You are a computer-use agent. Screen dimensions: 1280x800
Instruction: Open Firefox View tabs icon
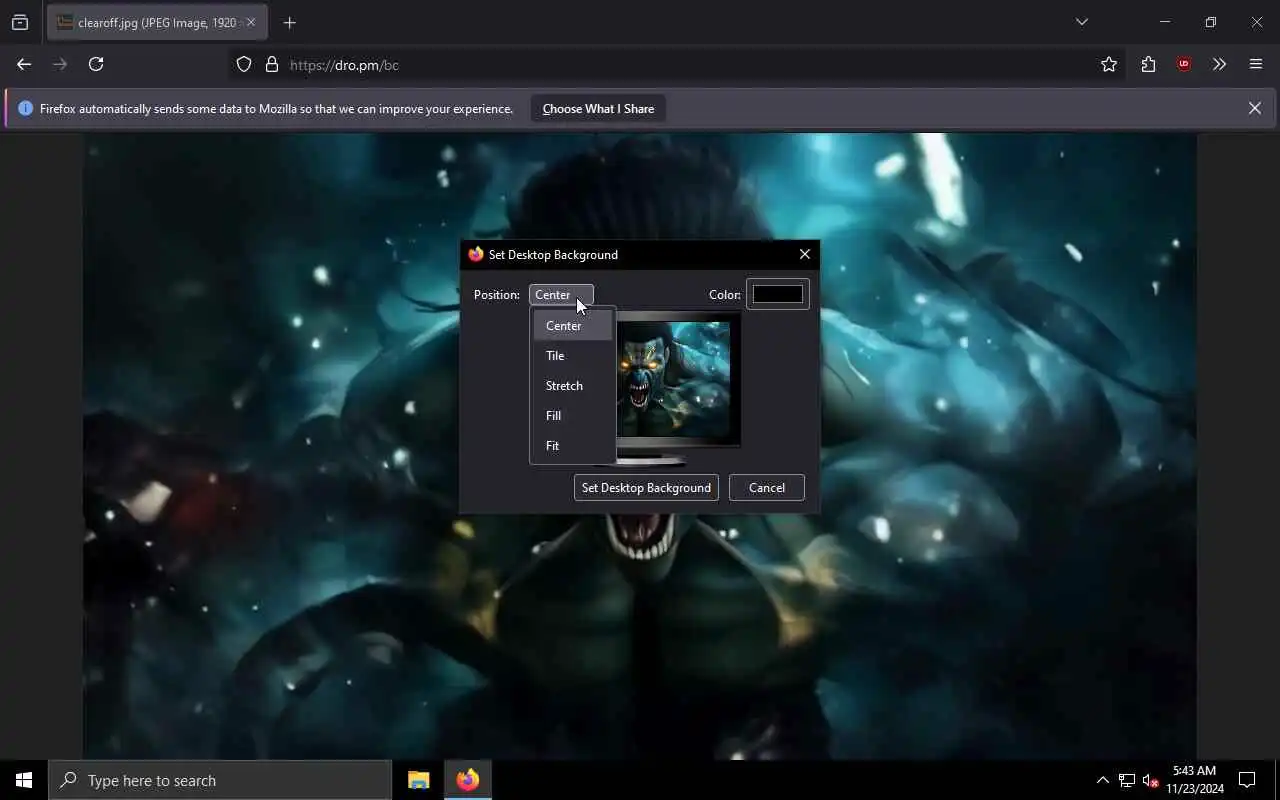point(20,22)
